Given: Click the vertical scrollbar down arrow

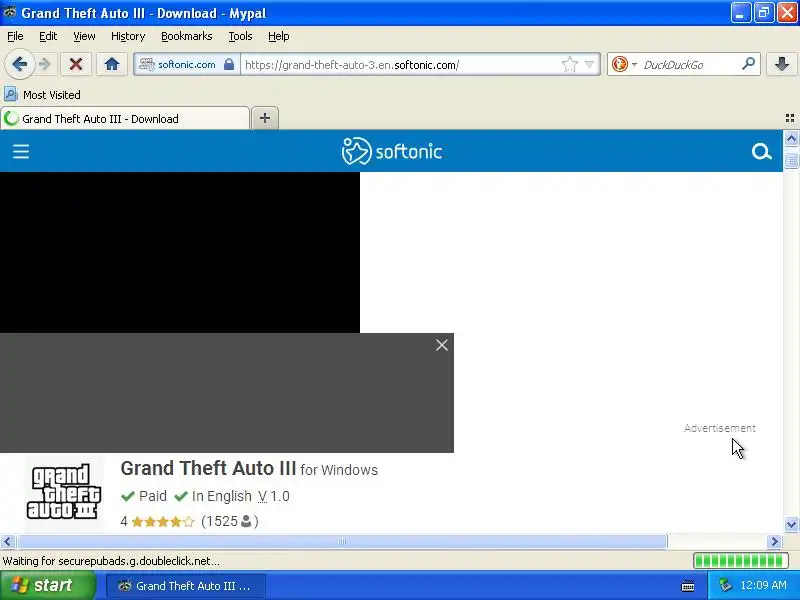Looking at the screenshot, I should [x=791, y=524].
